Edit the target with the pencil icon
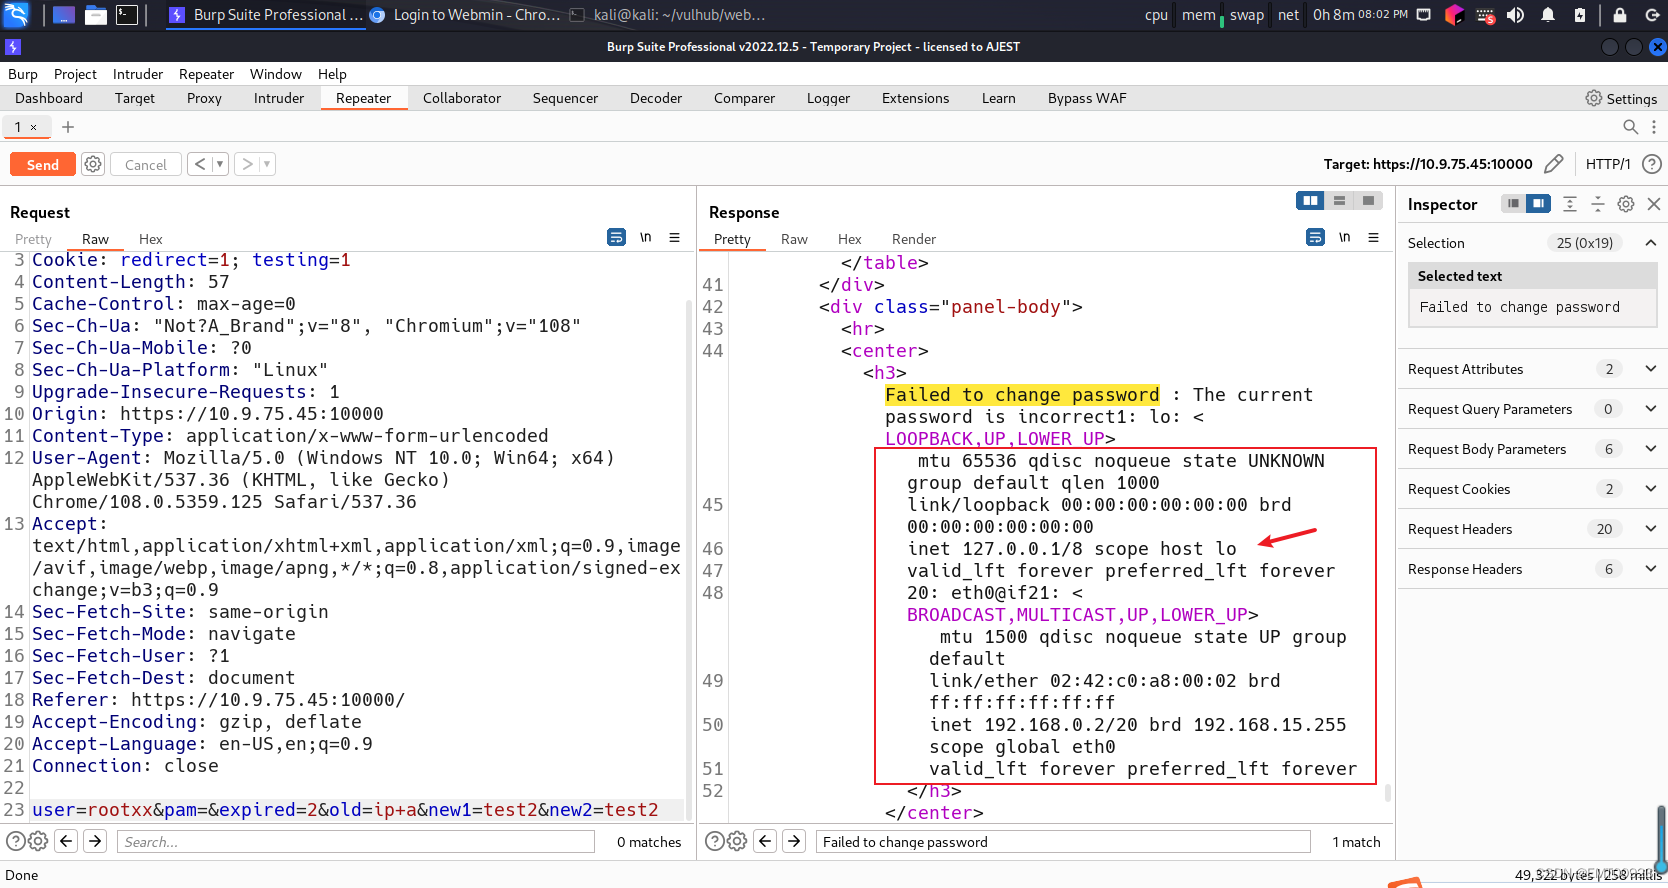 click(x=1553, y=163)
